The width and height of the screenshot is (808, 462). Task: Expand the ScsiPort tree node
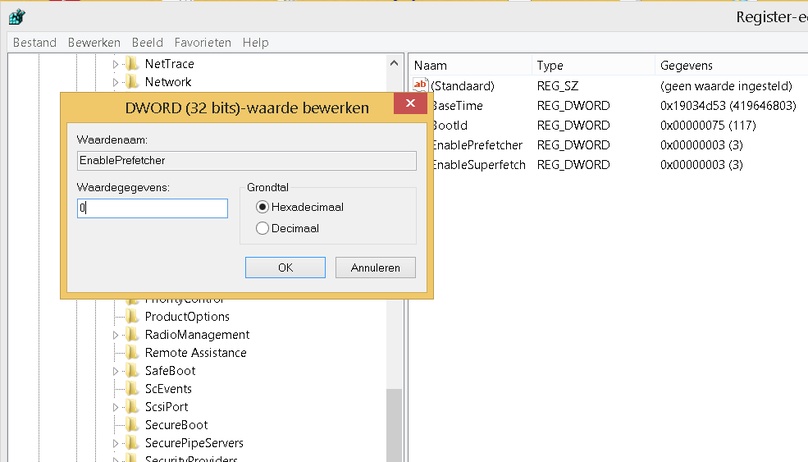(115, 407)
